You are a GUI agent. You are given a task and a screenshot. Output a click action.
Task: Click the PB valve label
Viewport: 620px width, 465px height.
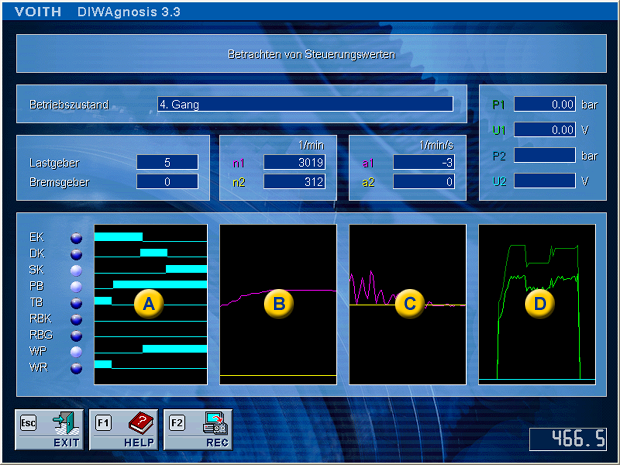[x=36, y=286]
